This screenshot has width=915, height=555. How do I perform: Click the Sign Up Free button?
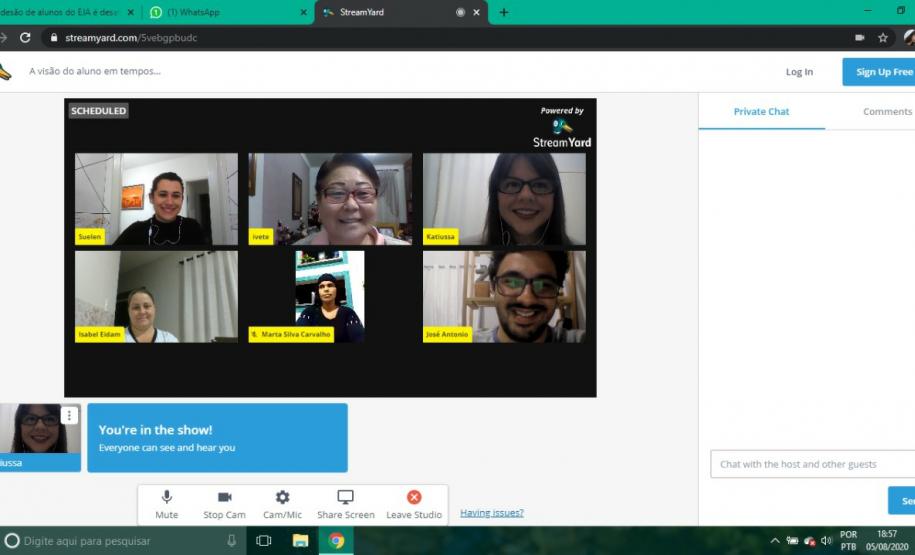click(879, 72)
